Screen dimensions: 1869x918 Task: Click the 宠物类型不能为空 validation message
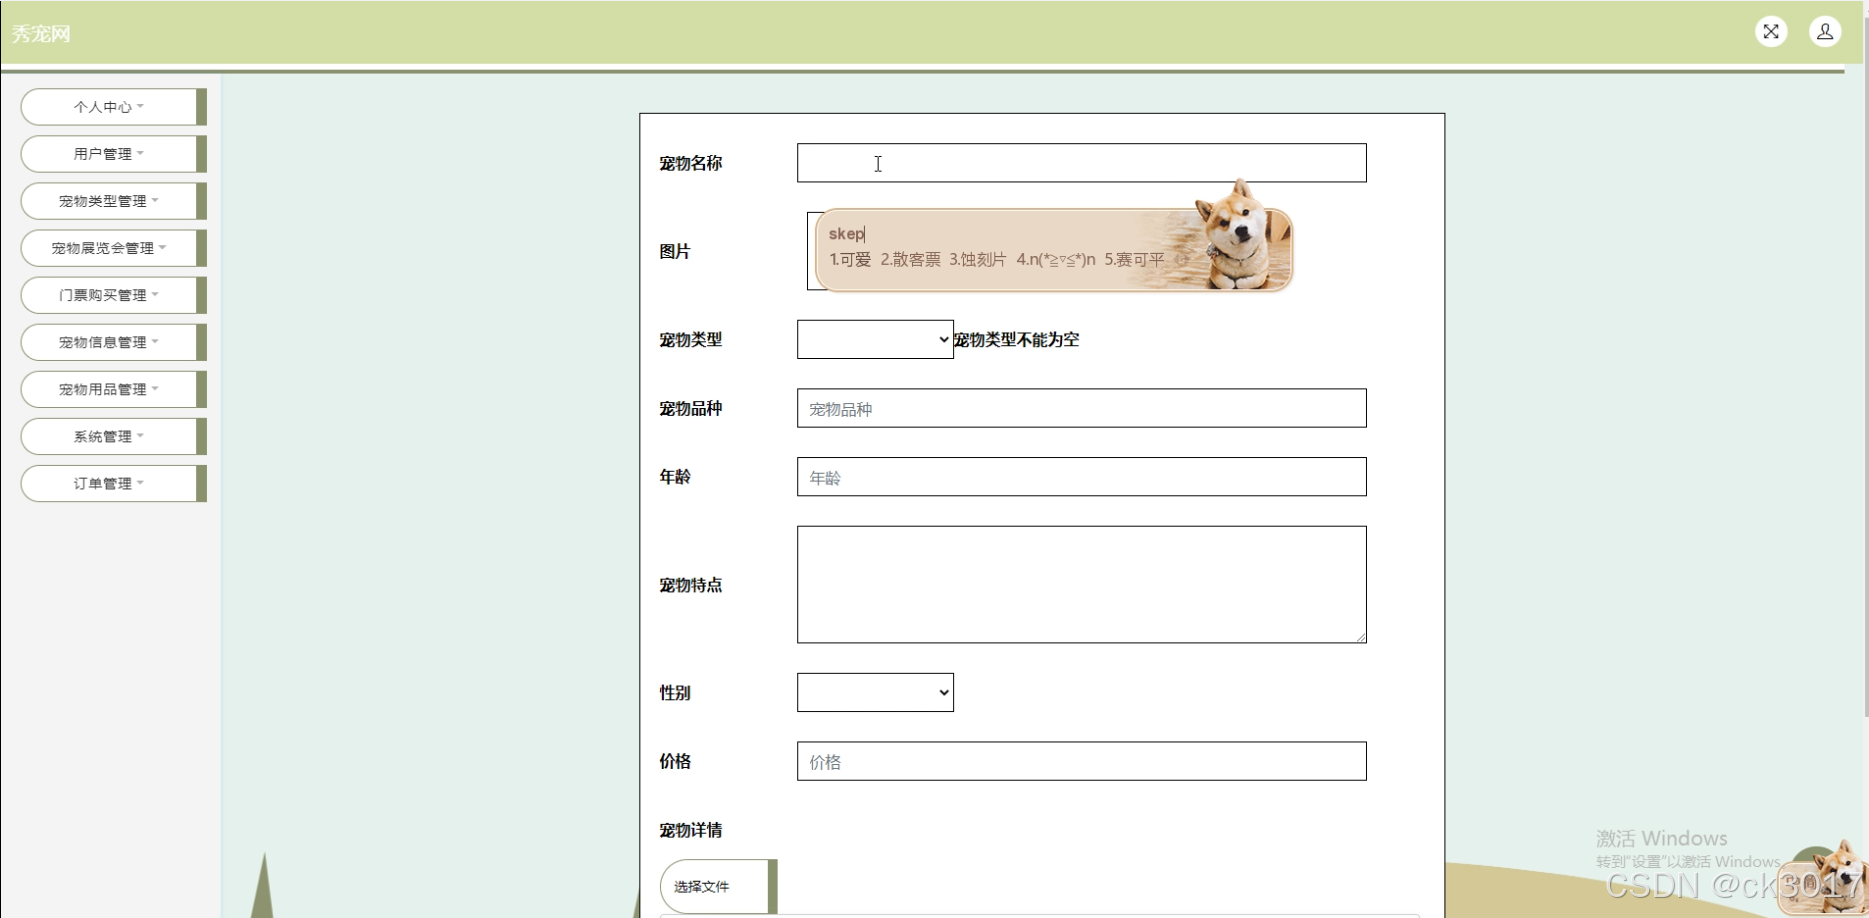pos(1017,340)
